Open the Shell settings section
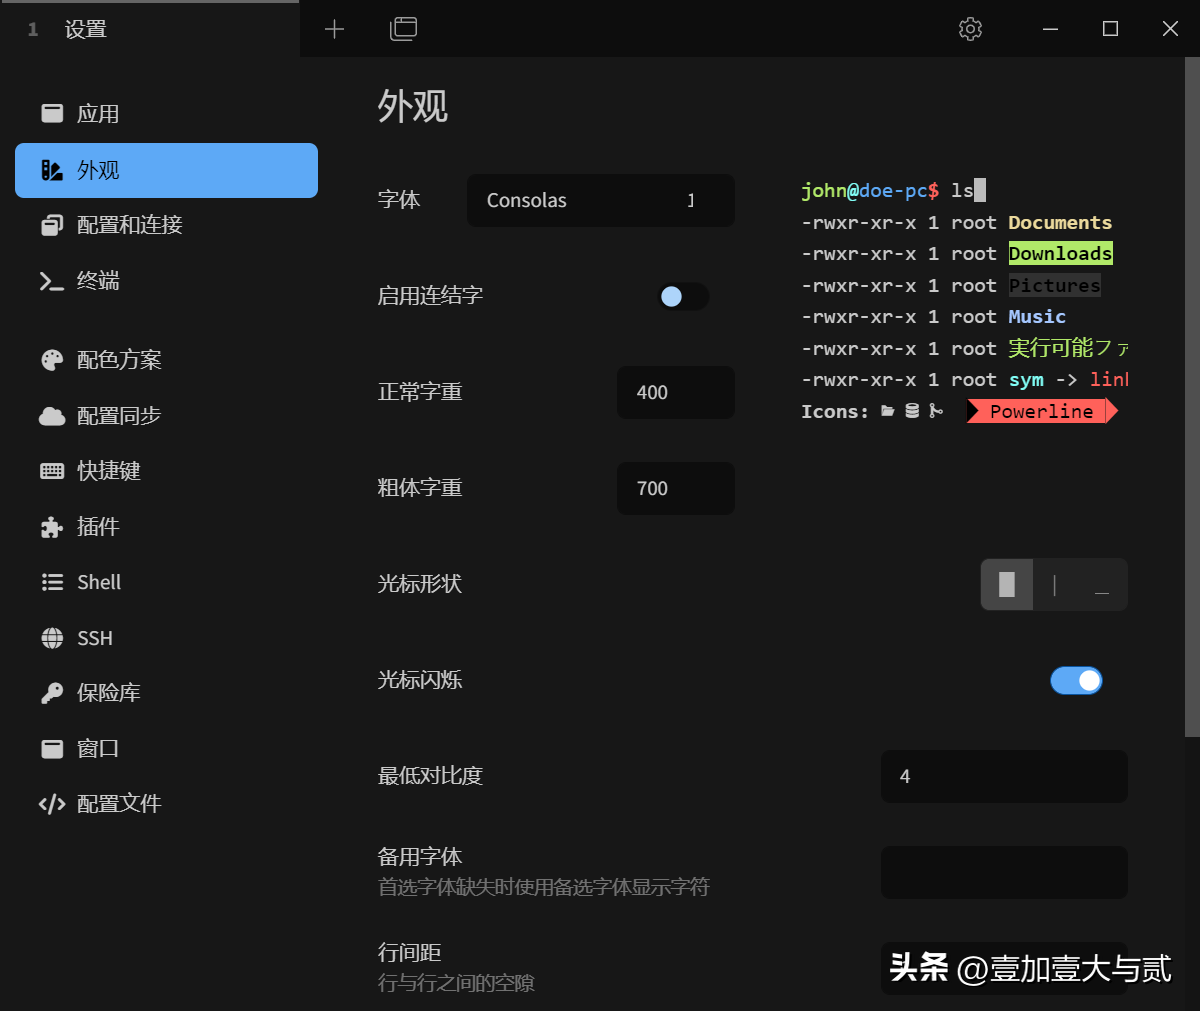Image resolution: width=1200 pixels, height=1011 pixels. (166, 582)
